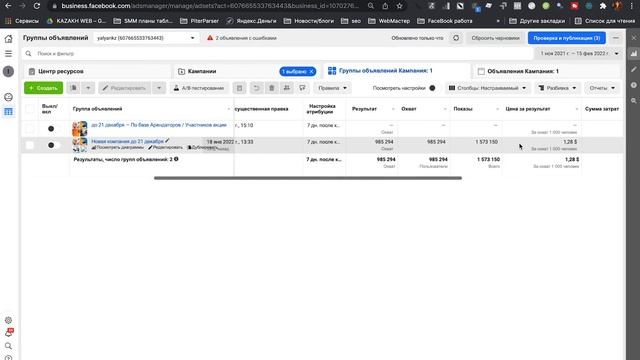Switch to the Центр ресурсов tab
Screen dimensions: 640x360
(97, 71)
